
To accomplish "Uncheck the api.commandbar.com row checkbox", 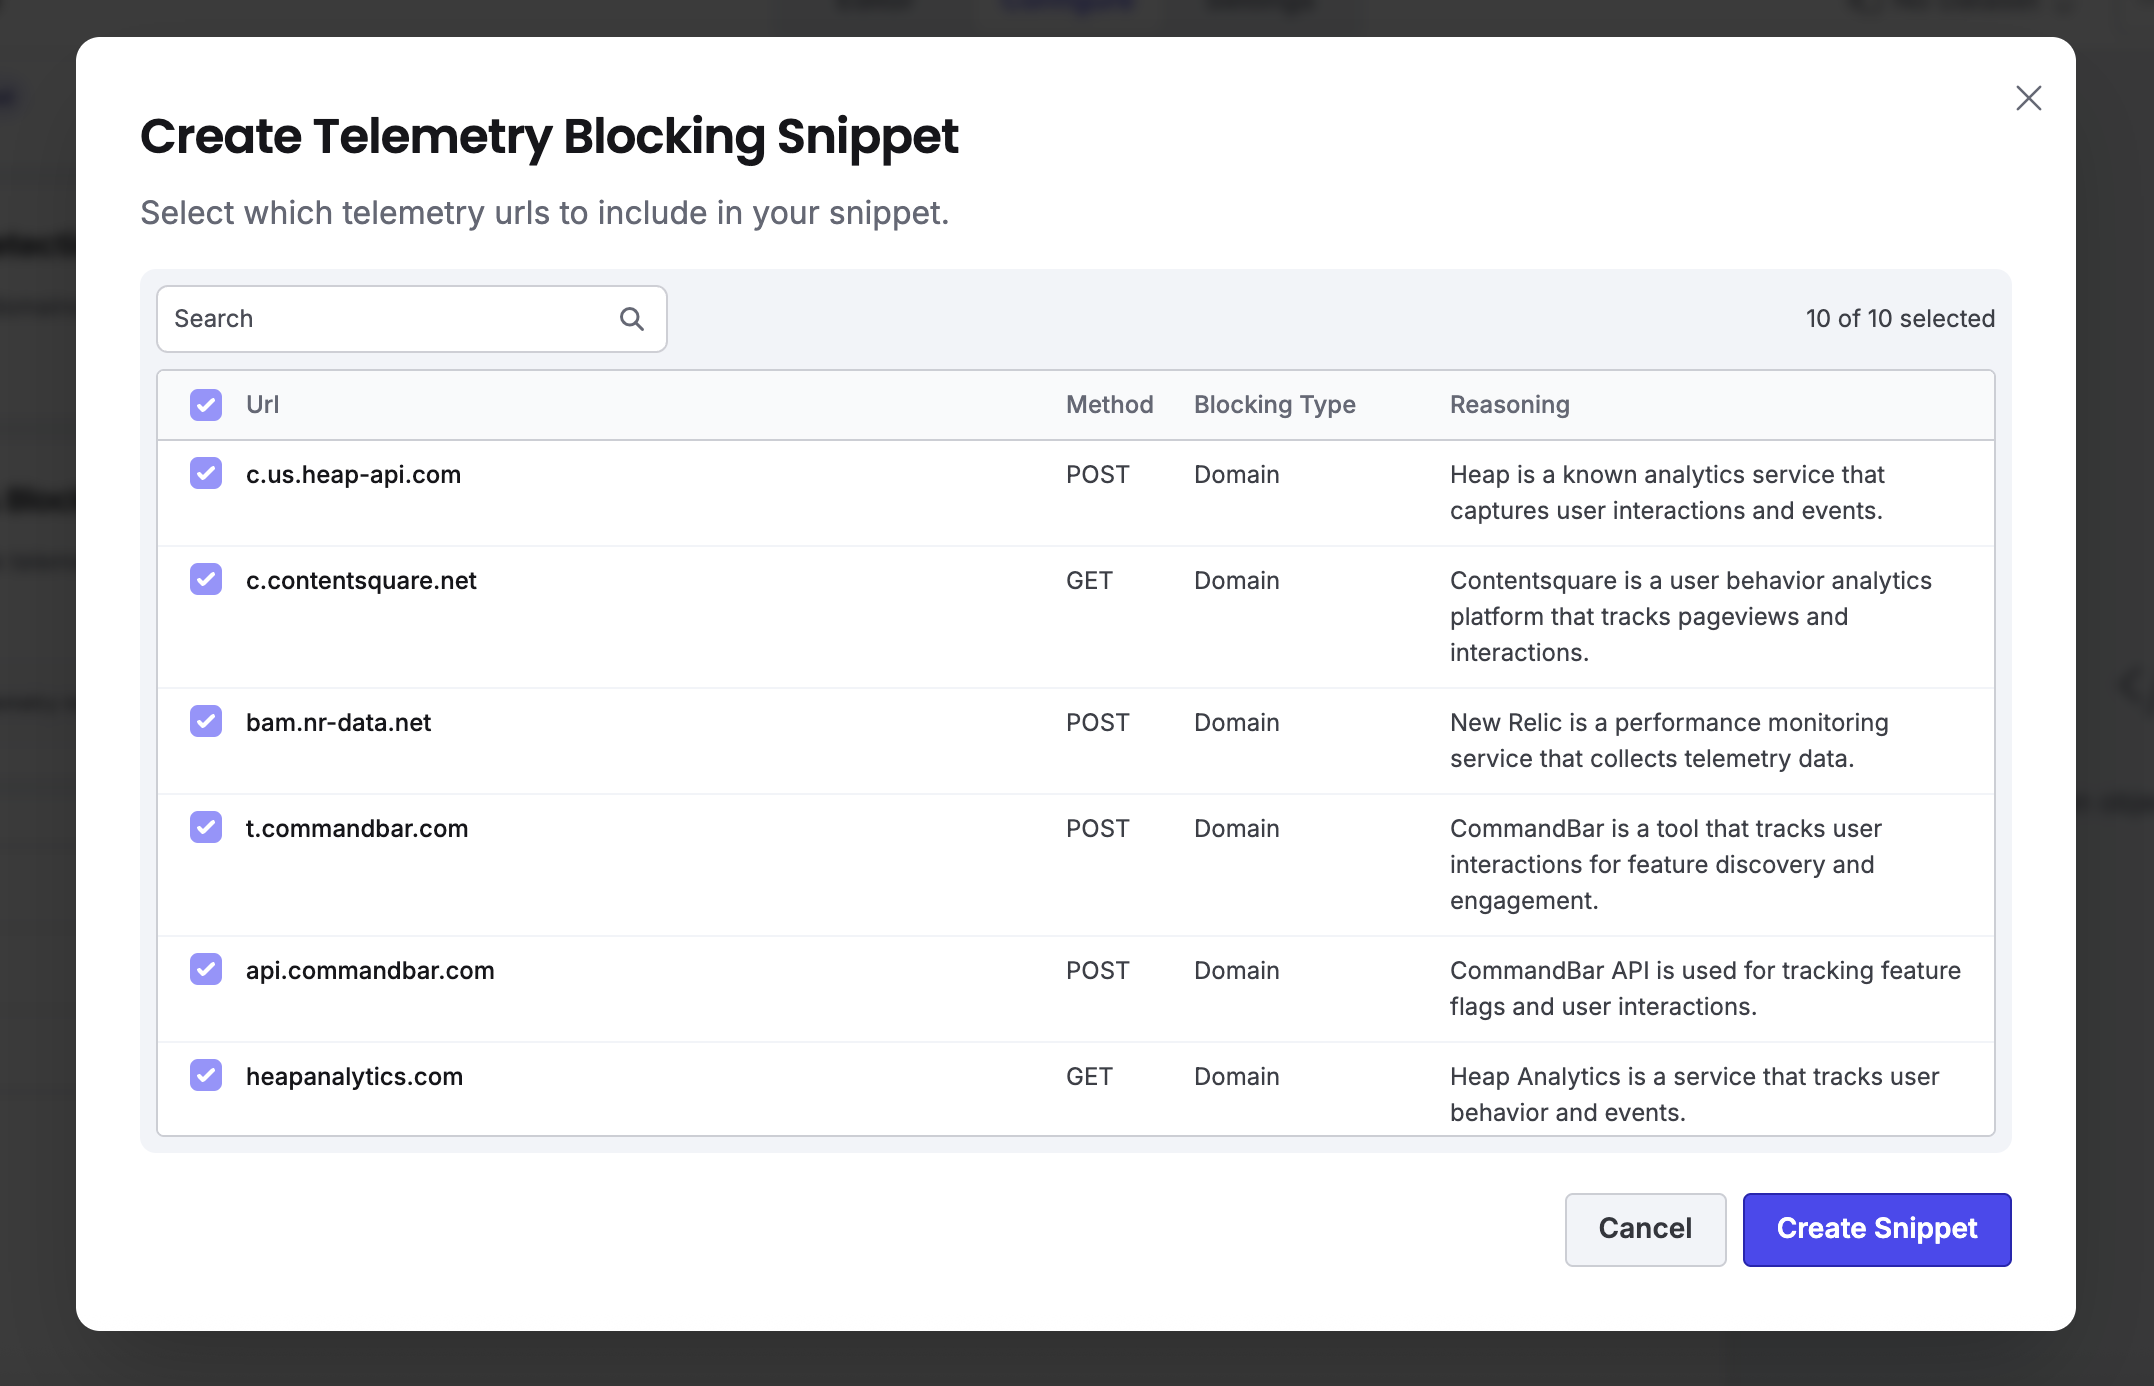I will click(x=206, y=969).
